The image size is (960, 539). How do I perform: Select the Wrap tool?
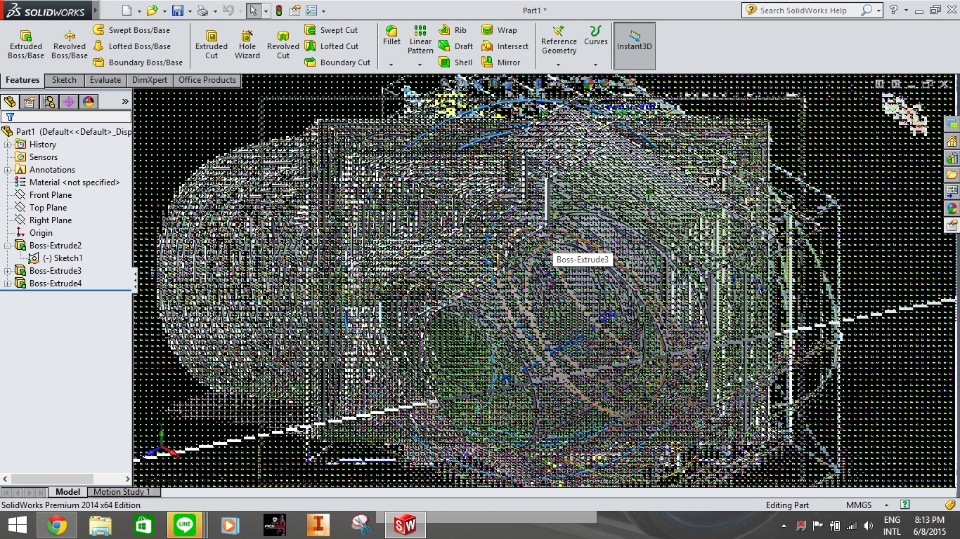coord(499,29)
